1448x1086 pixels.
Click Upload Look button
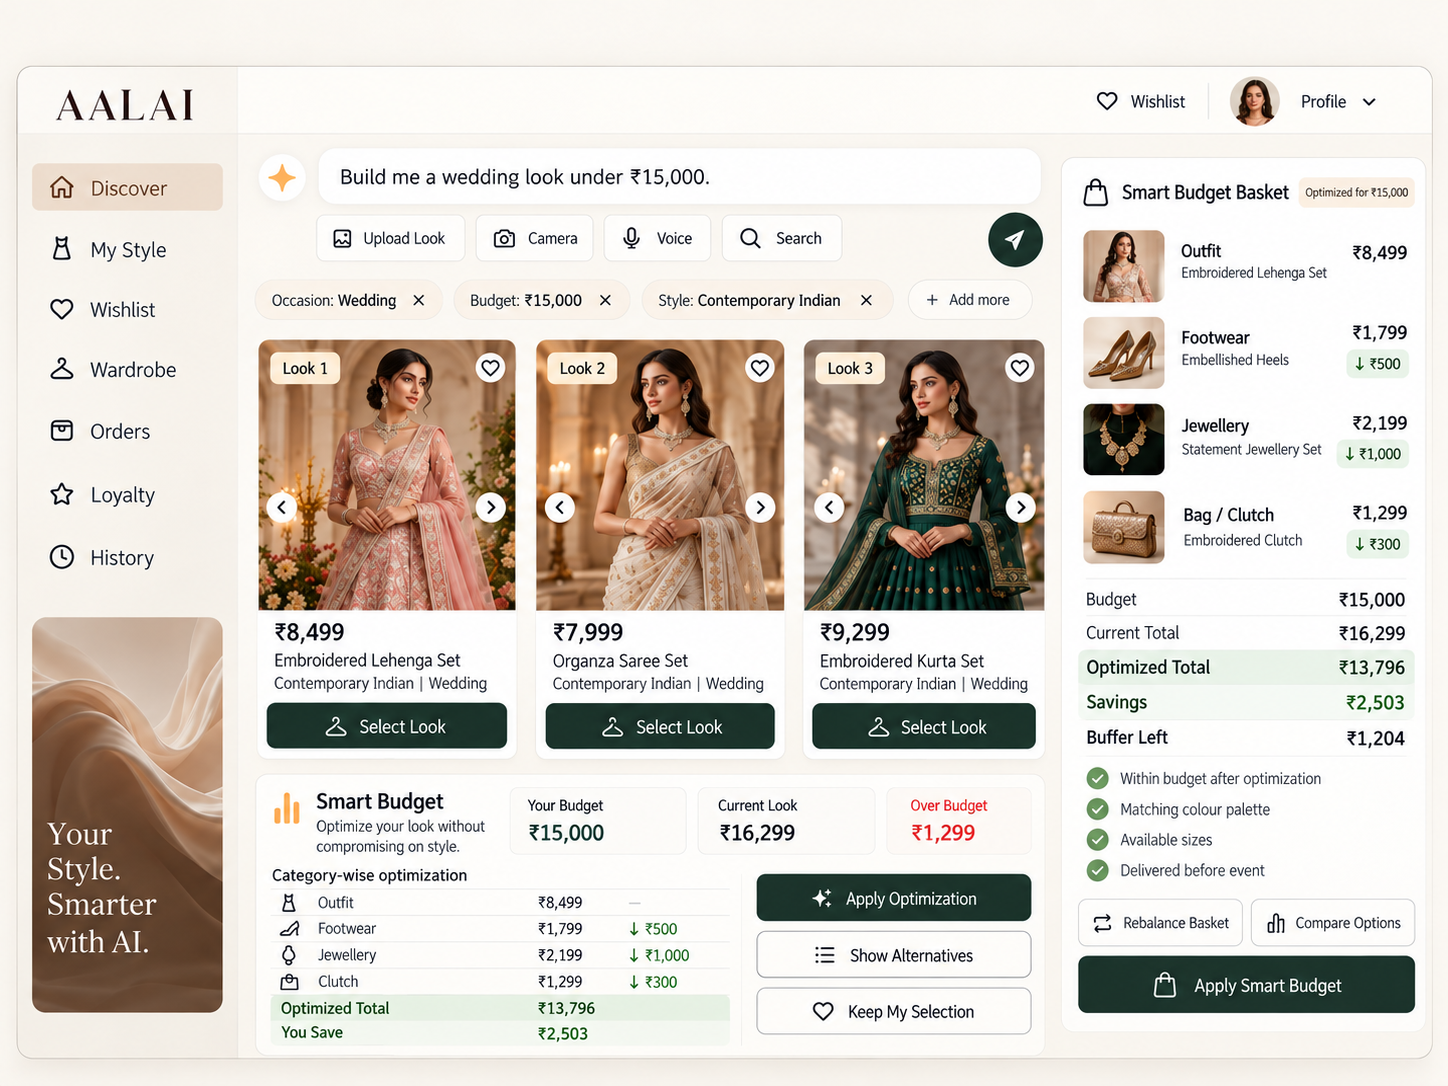tap(390, 238)
